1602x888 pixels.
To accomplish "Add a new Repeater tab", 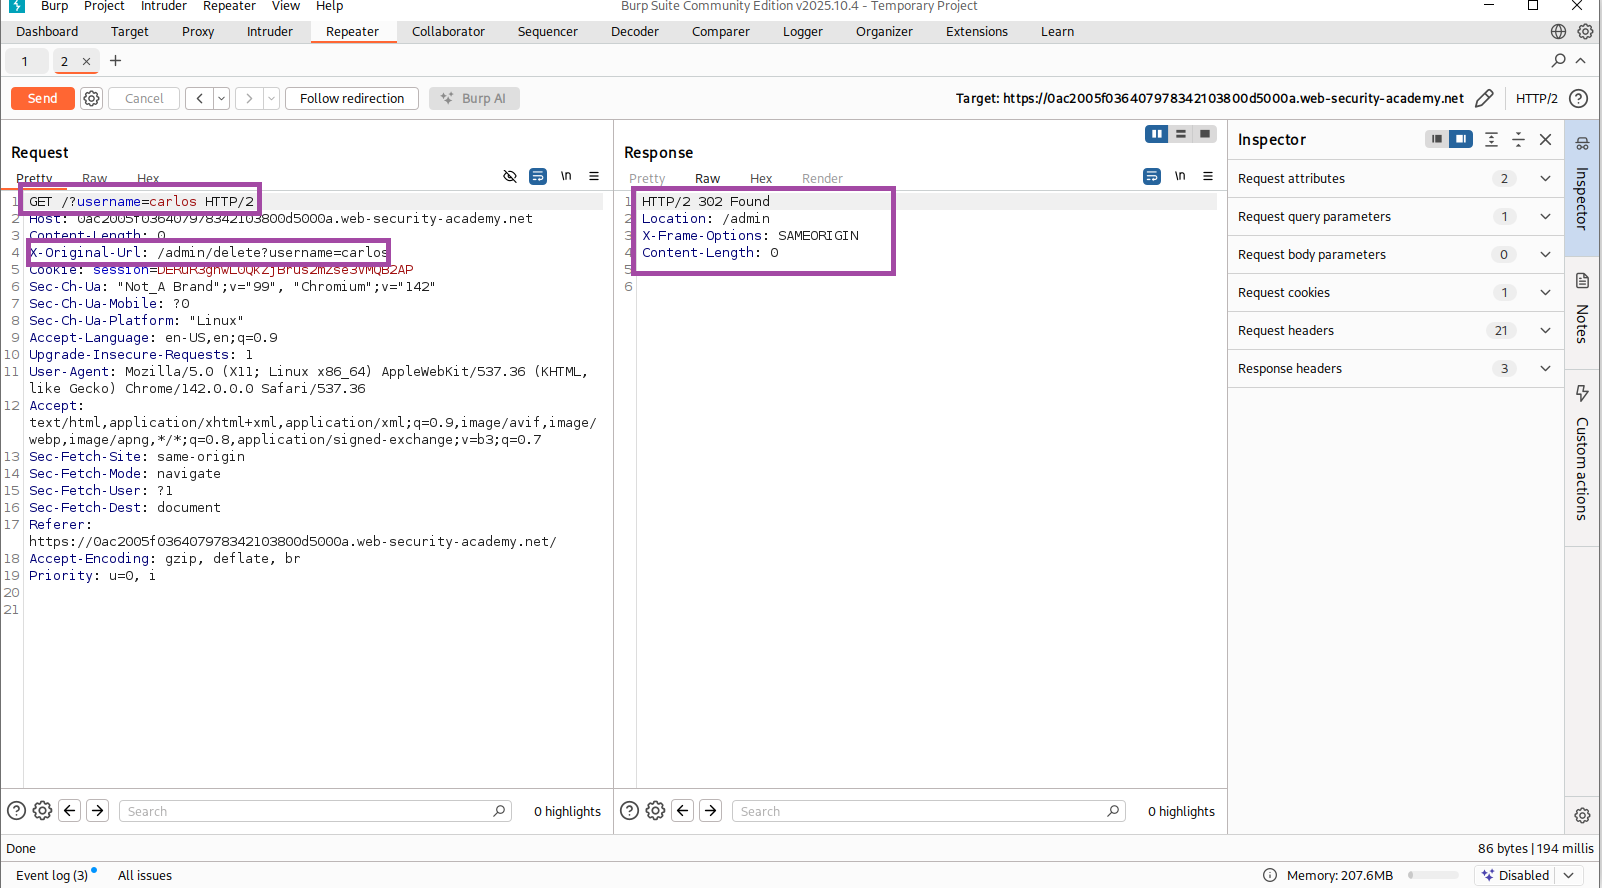I will [115, 61].
